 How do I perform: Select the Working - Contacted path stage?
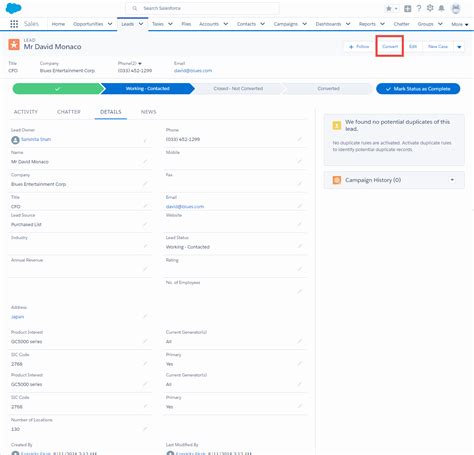(x=148, y=89)
